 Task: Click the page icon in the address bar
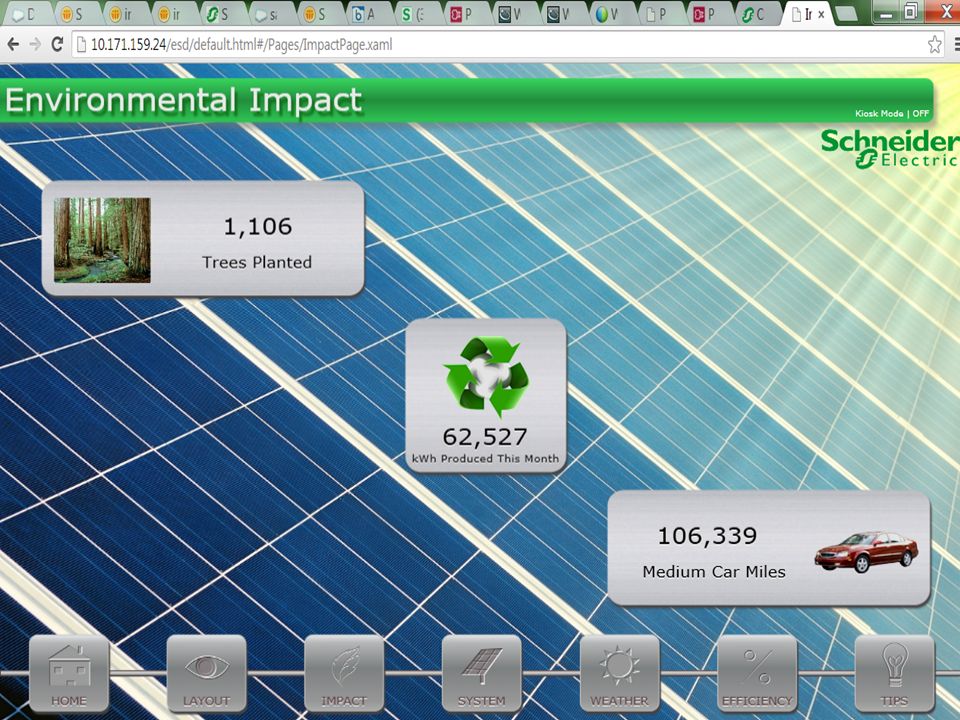point(81,44)
